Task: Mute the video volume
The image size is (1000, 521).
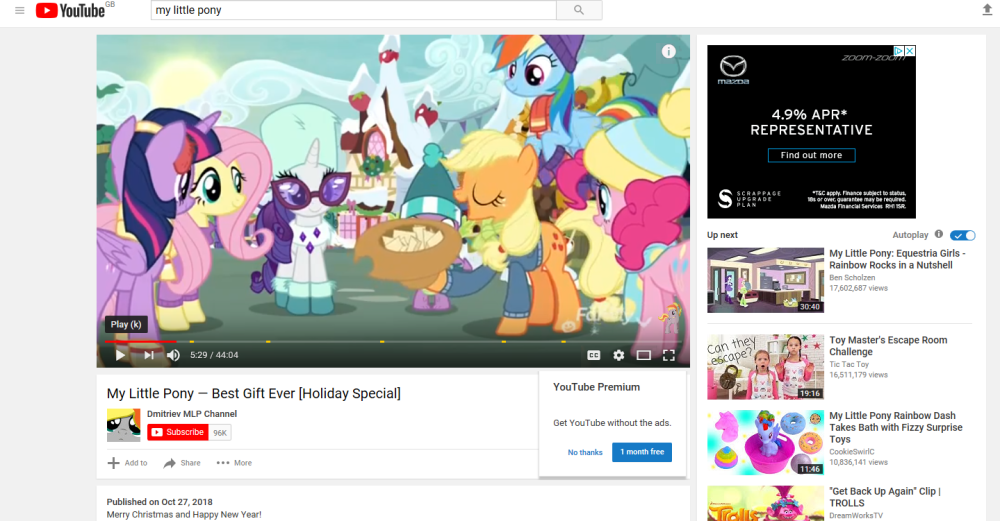Action: click(173, 355)
